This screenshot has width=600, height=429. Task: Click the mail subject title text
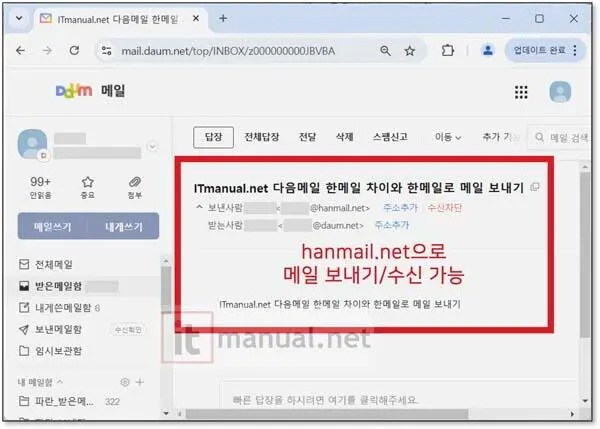coord(359,188)
